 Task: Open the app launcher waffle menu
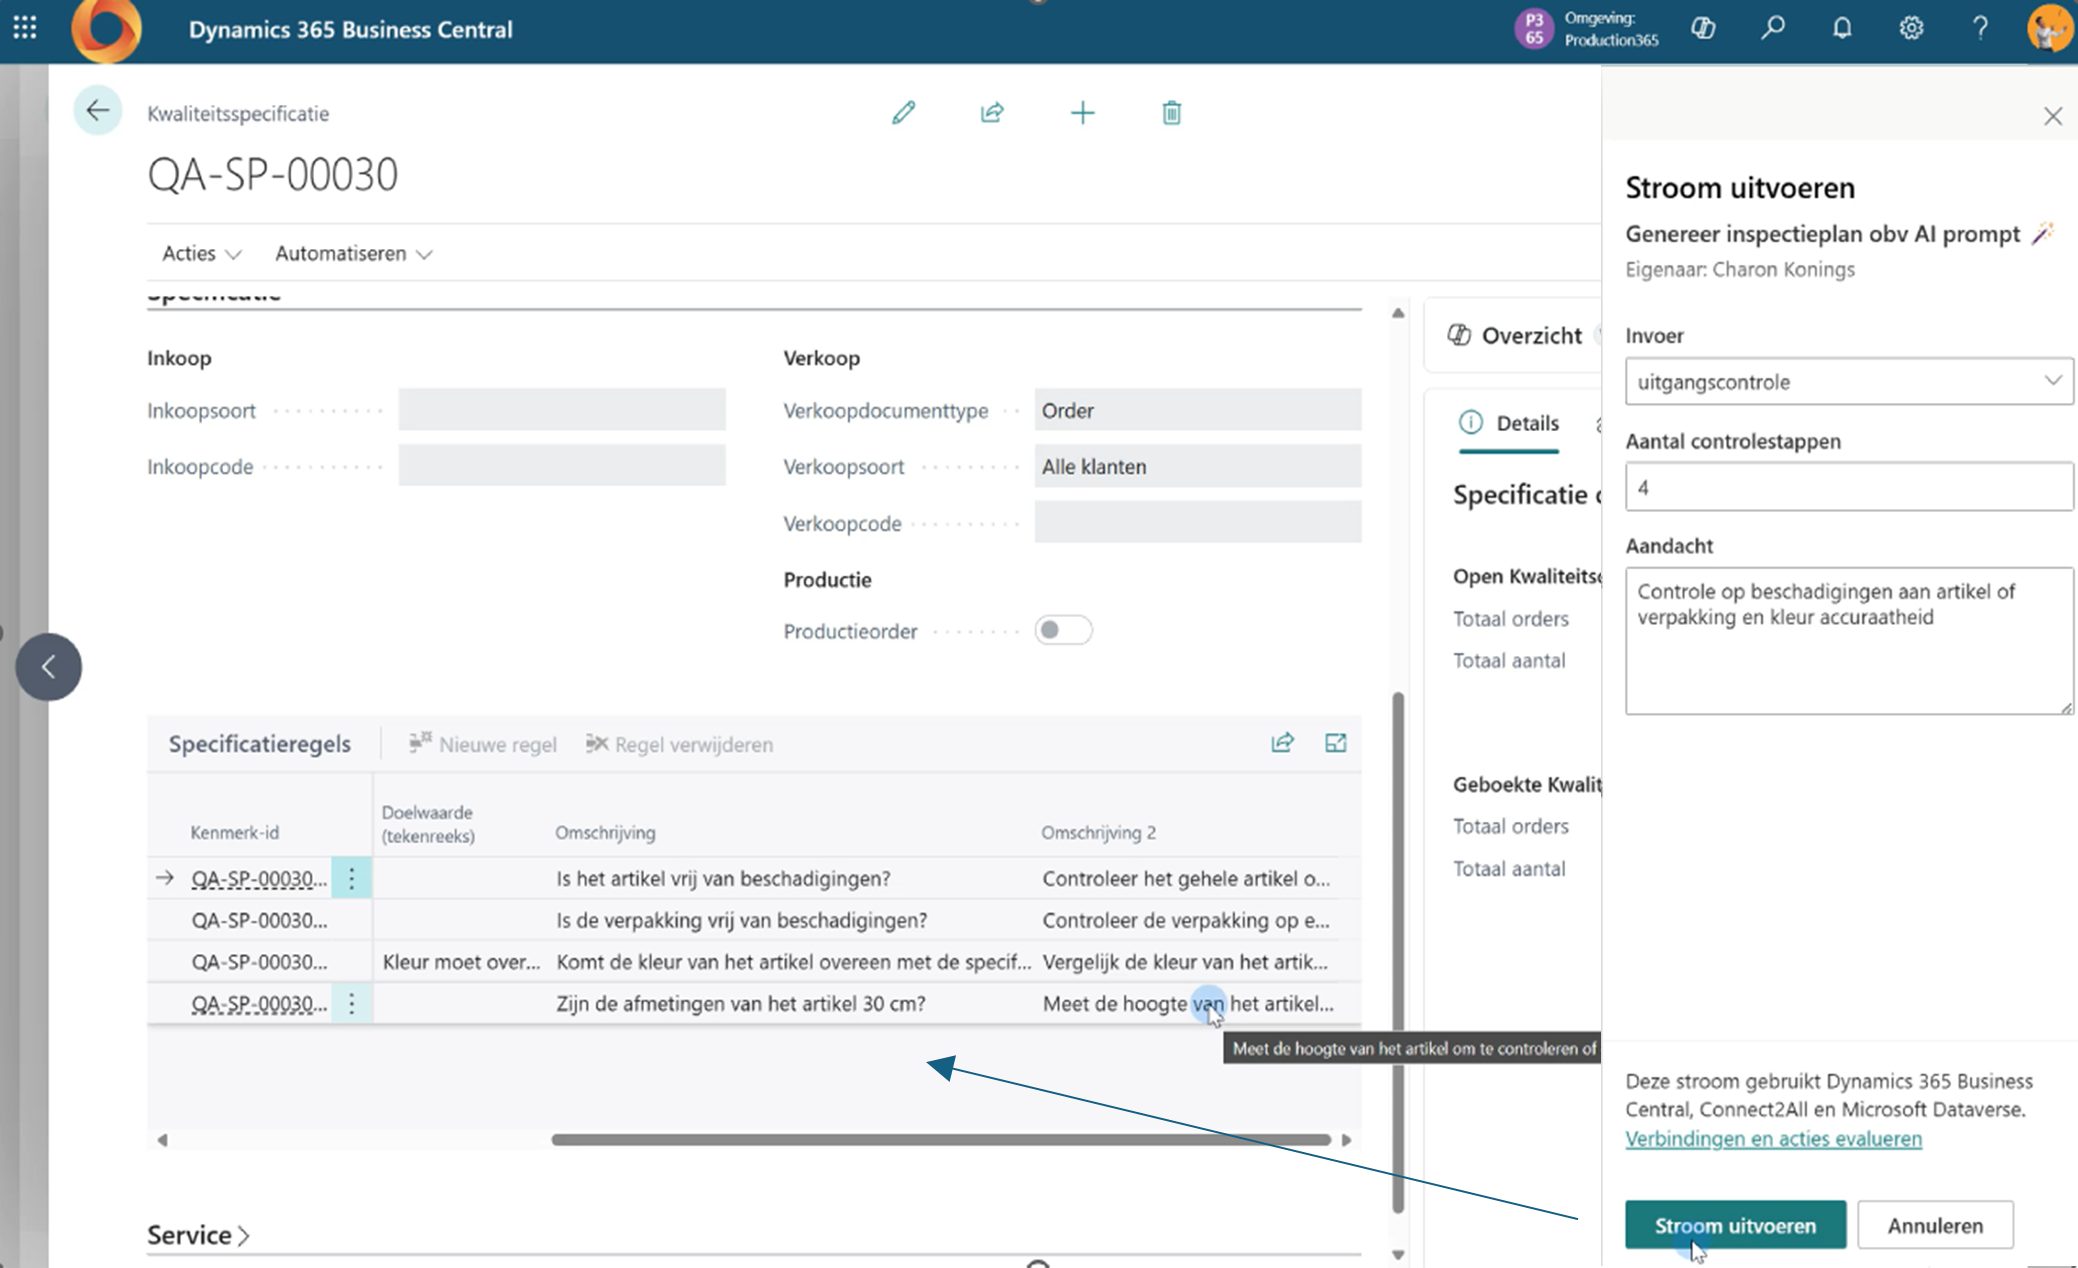click(x=25, y=28)
